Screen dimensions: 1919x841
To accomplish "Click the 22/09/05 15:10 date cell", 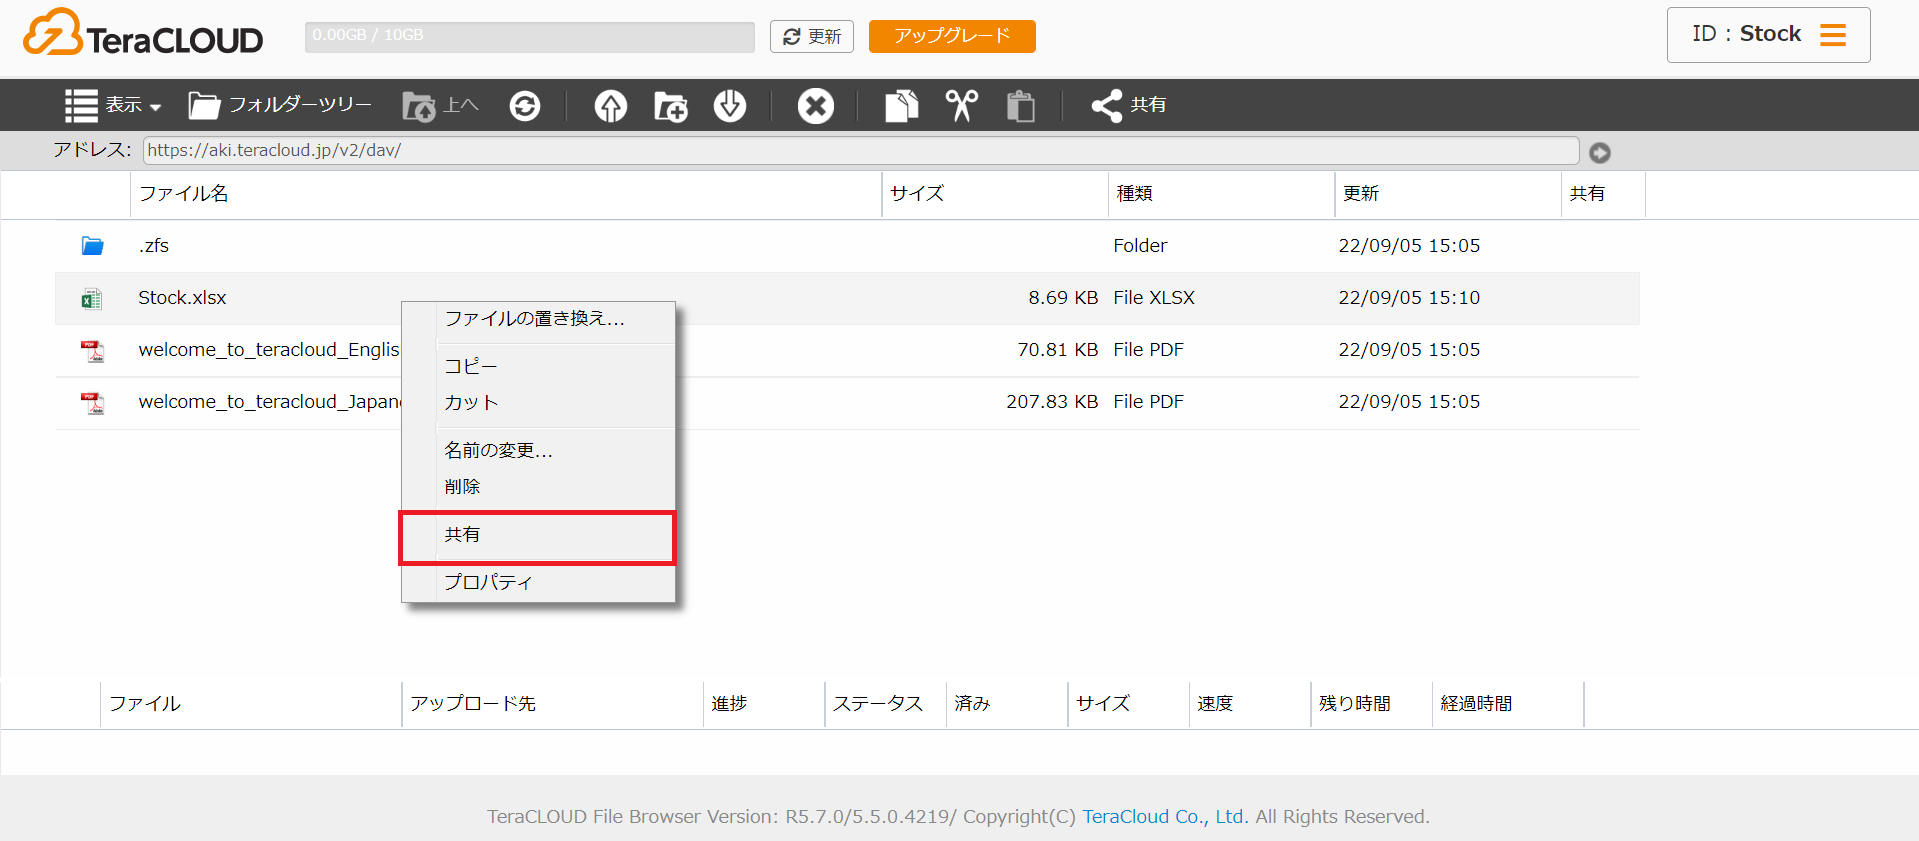I will [x=1409, y=298].
